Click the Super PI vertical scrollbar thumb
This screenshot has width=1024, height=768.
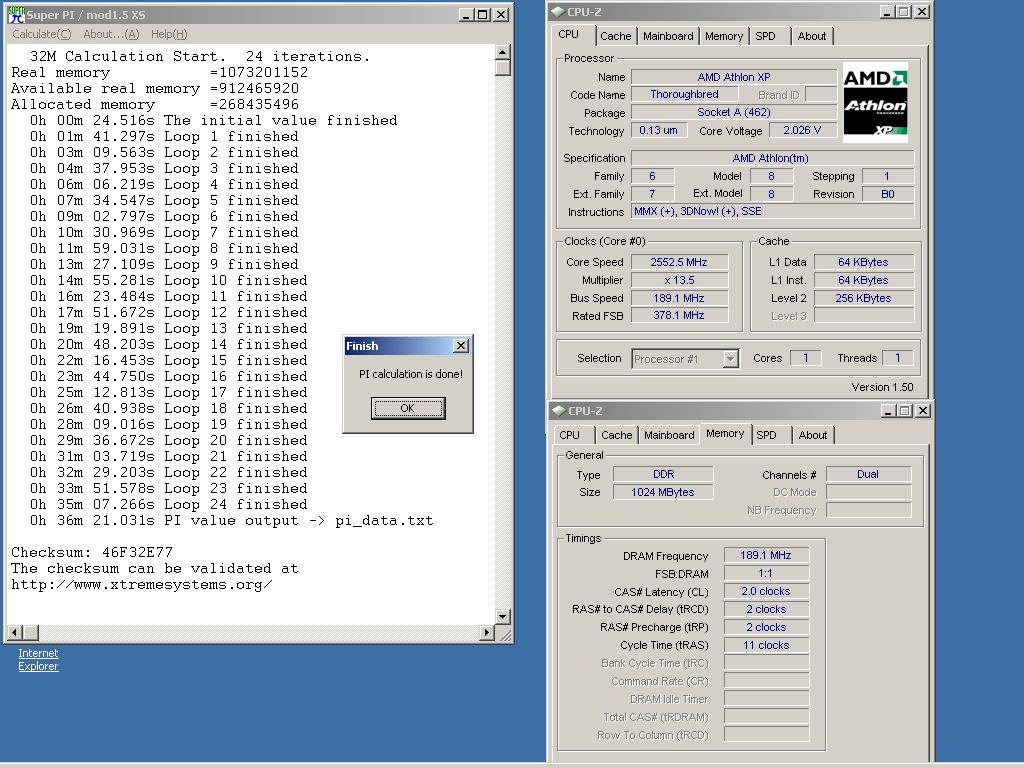502,67
